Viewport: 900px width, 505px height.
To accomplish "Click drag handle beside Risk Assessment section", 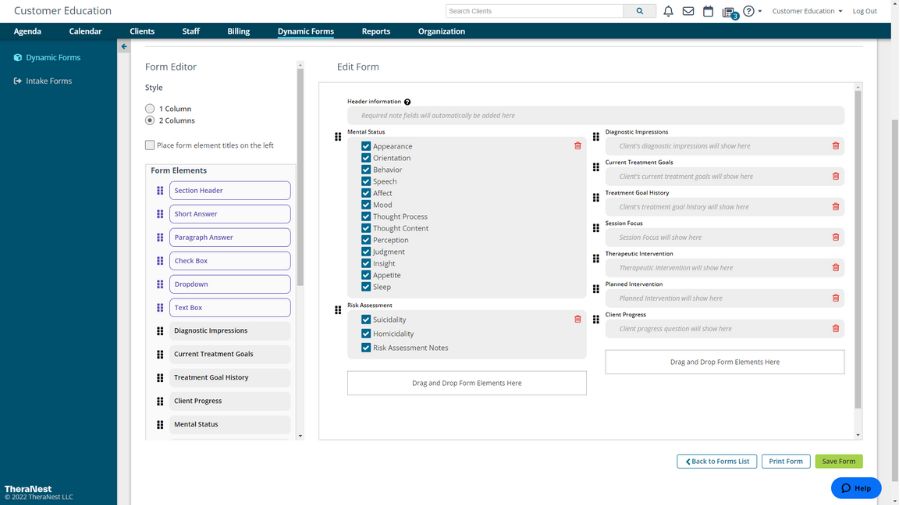I will pyautogui.click(x=338, y=310).
